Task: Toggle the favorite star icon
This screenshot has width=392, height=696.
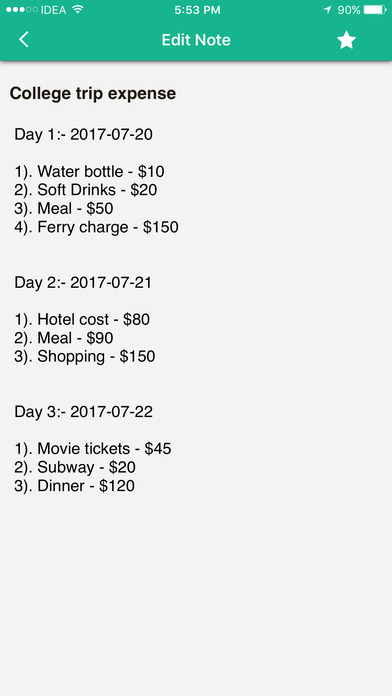Action: 346,40
